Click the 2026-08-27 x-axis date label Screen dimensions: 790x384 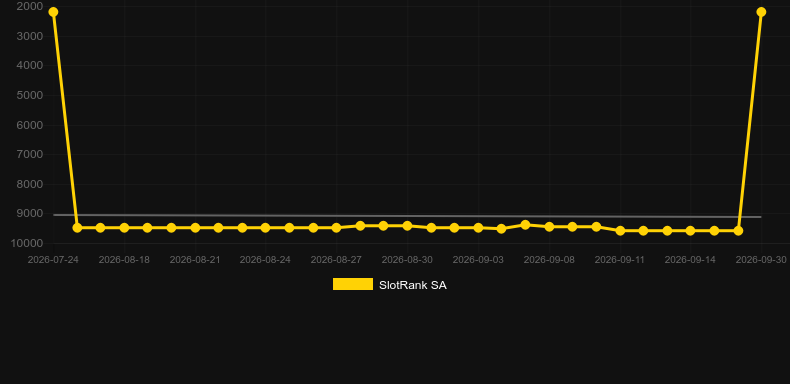click(x=337, y=260)
